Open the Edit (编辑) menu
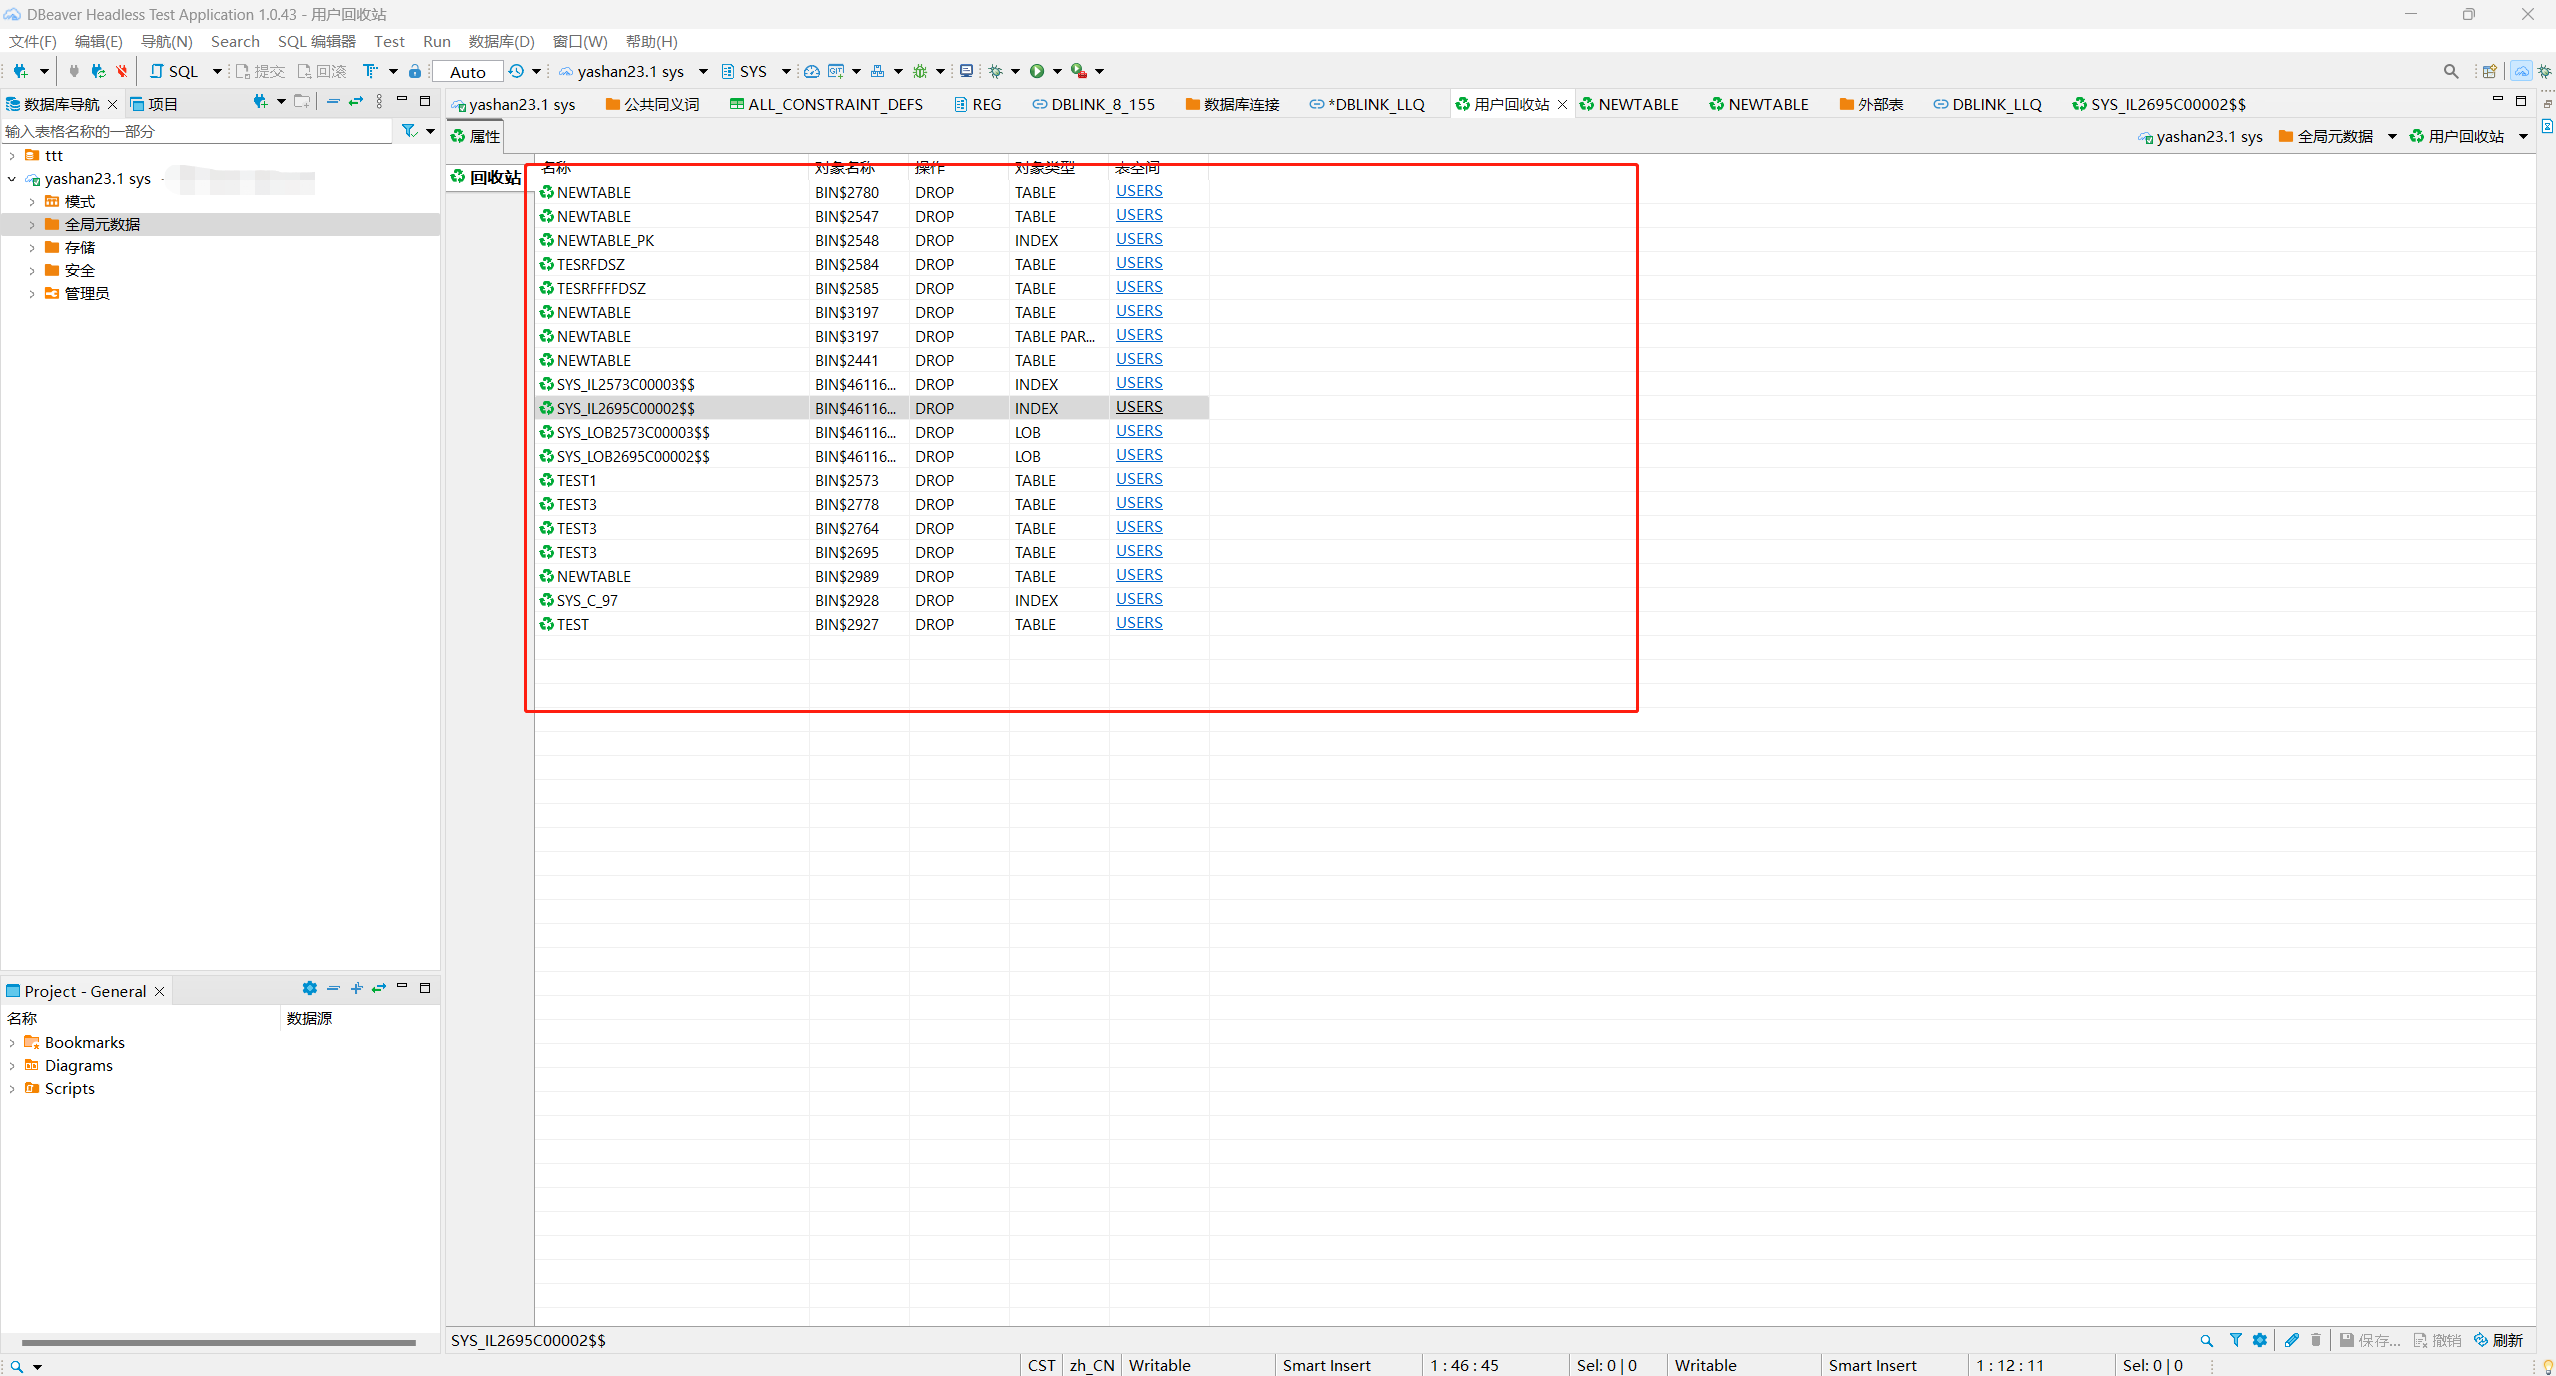This screenshot has width=2556, height=1376. tap(99, 41)
